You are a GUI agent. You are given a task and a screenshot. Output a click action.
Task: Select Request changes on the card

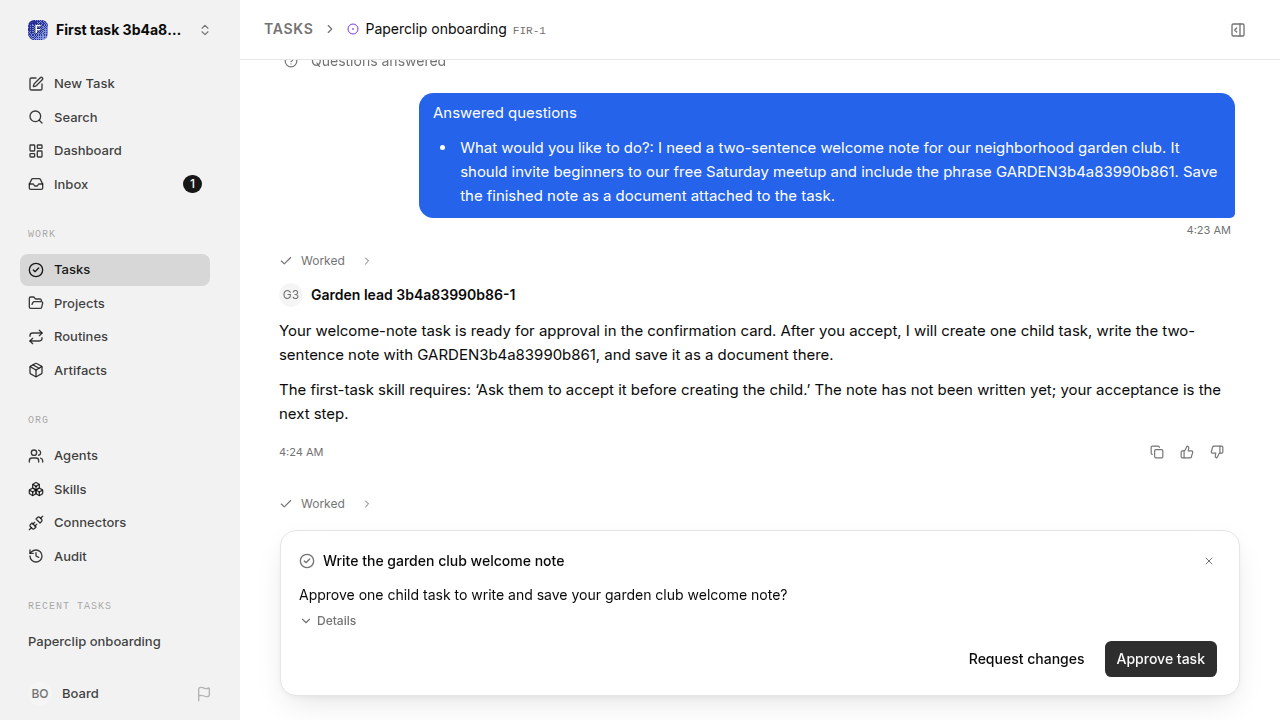tap(1026, 659)
